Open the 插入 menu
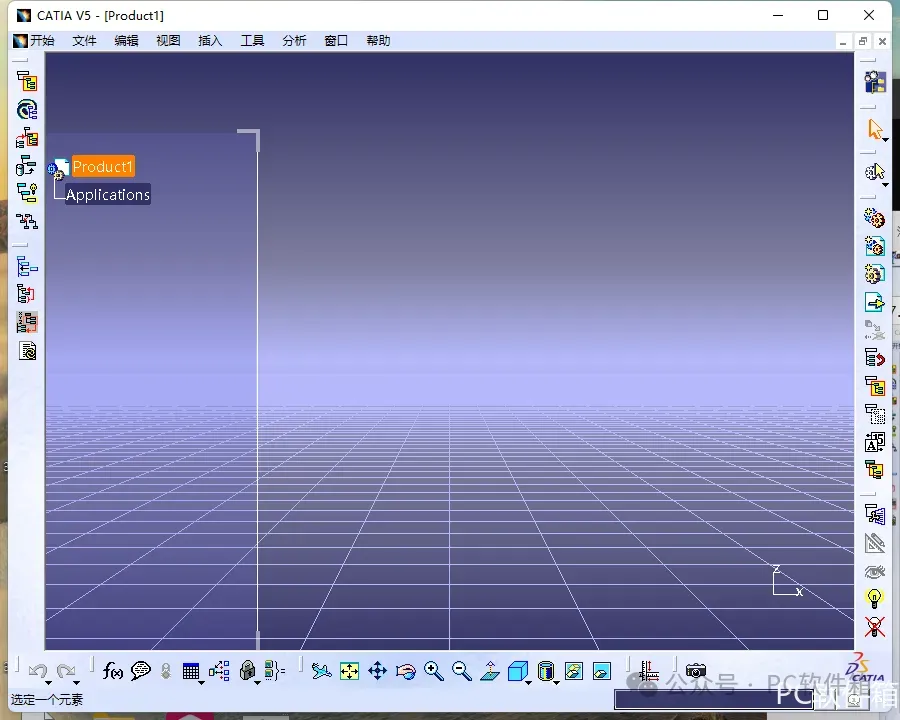 (210, 41)
